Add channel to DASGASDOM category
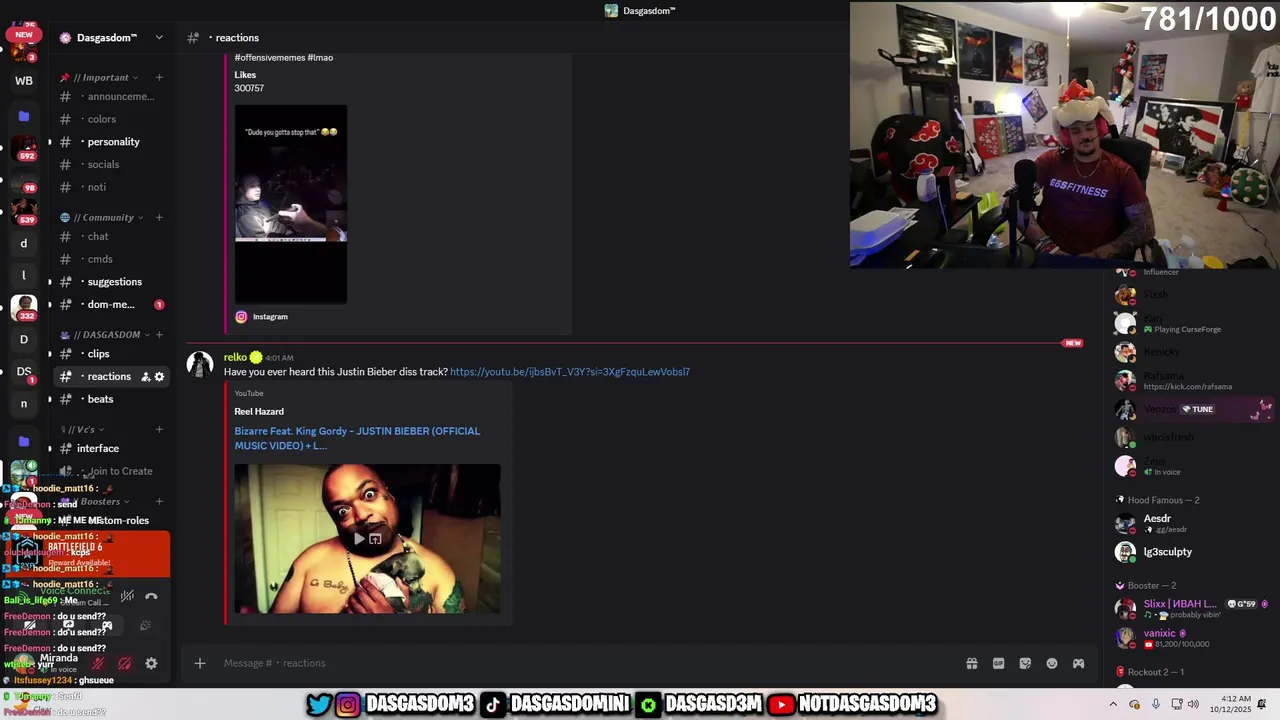Viewport: 1280px width, 720px height. pyautogui.click(x=159, y=335)
